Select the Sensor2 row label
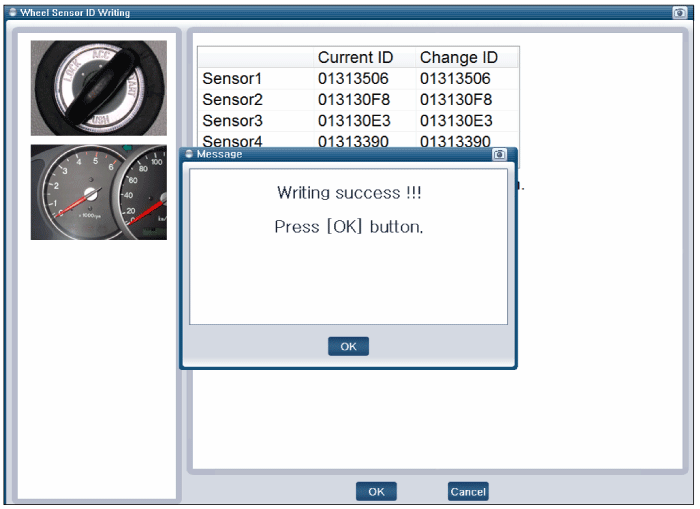 click(x=231, y=99)
